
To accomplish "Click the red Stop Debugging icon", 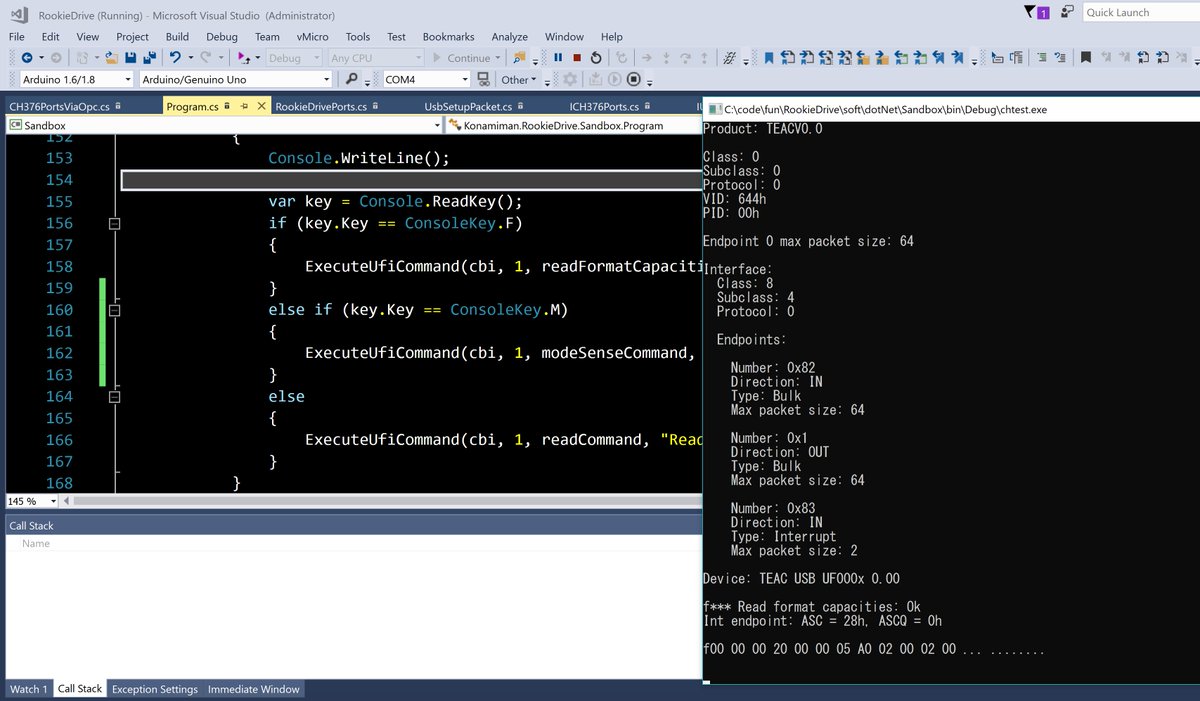I will 577,58.
